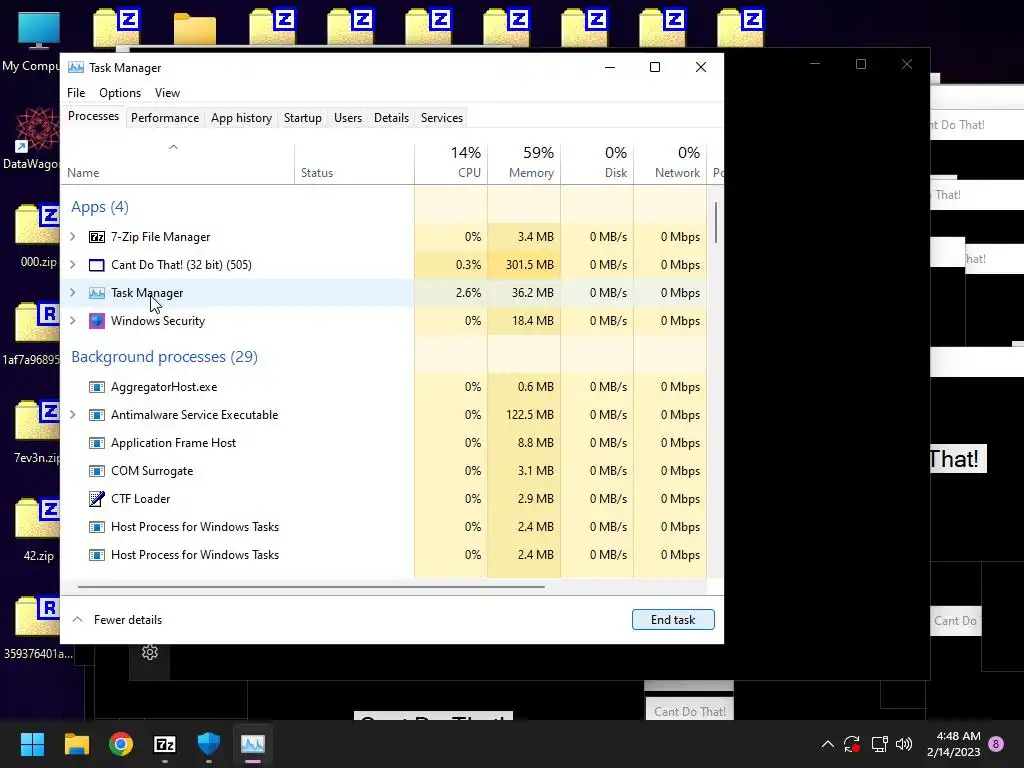Click the Task Manager title bar icon
Image resolution: width=1024 pixels, height=768 pixels.
click(x=76, y=68)
